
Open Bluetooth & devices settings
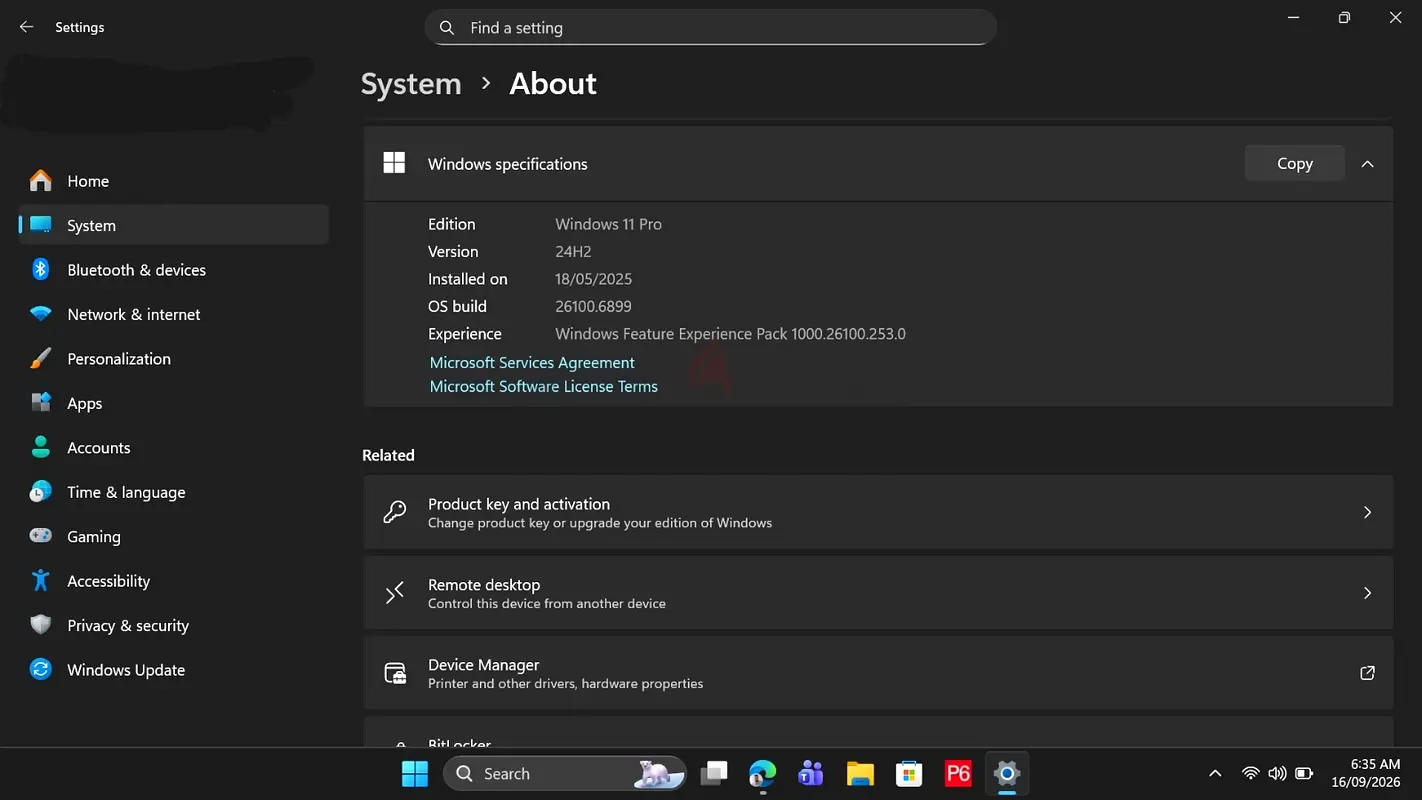click(174, 270)
